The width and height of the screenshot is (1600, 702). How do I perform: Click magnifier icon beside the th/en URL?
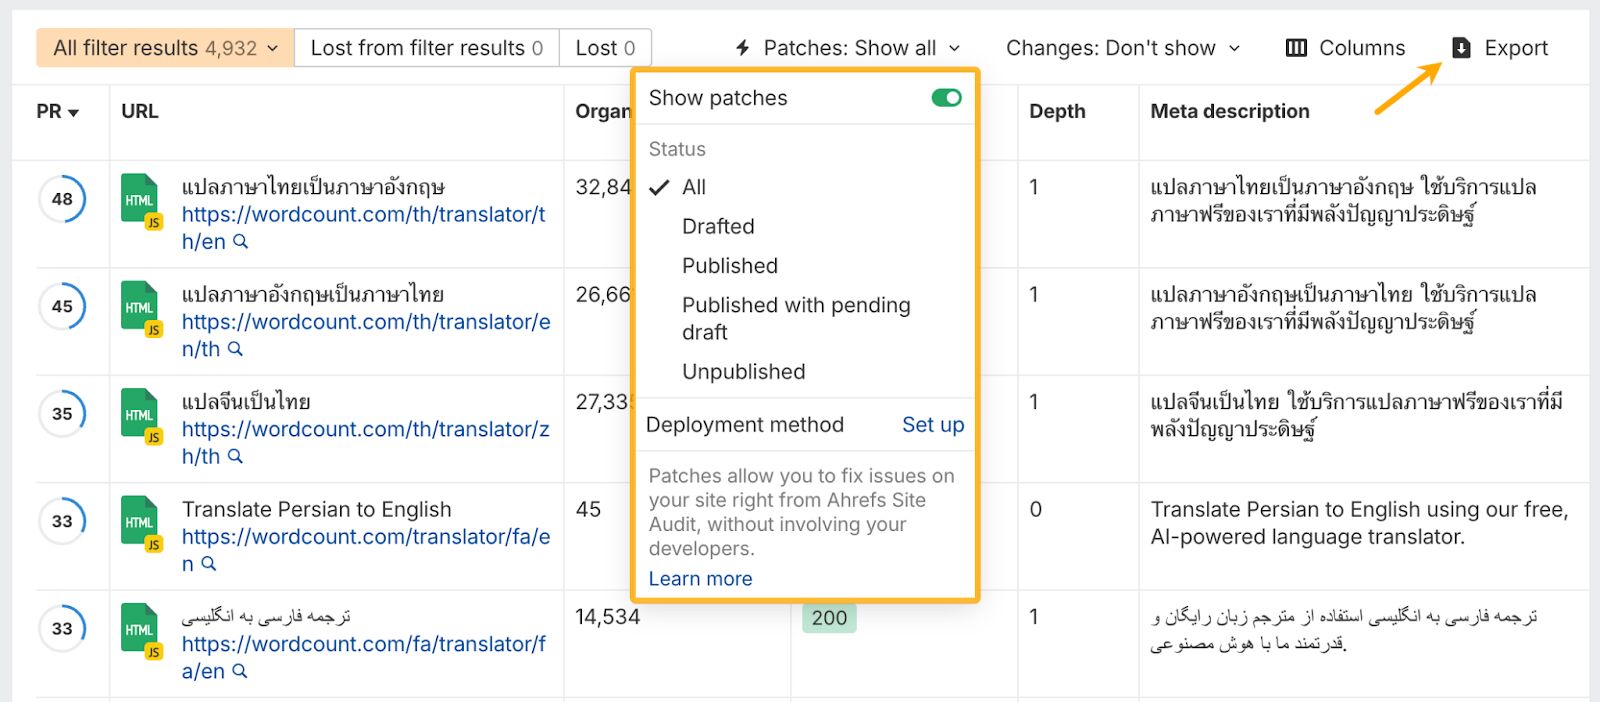pyautogui.click(x=240, y=242)
